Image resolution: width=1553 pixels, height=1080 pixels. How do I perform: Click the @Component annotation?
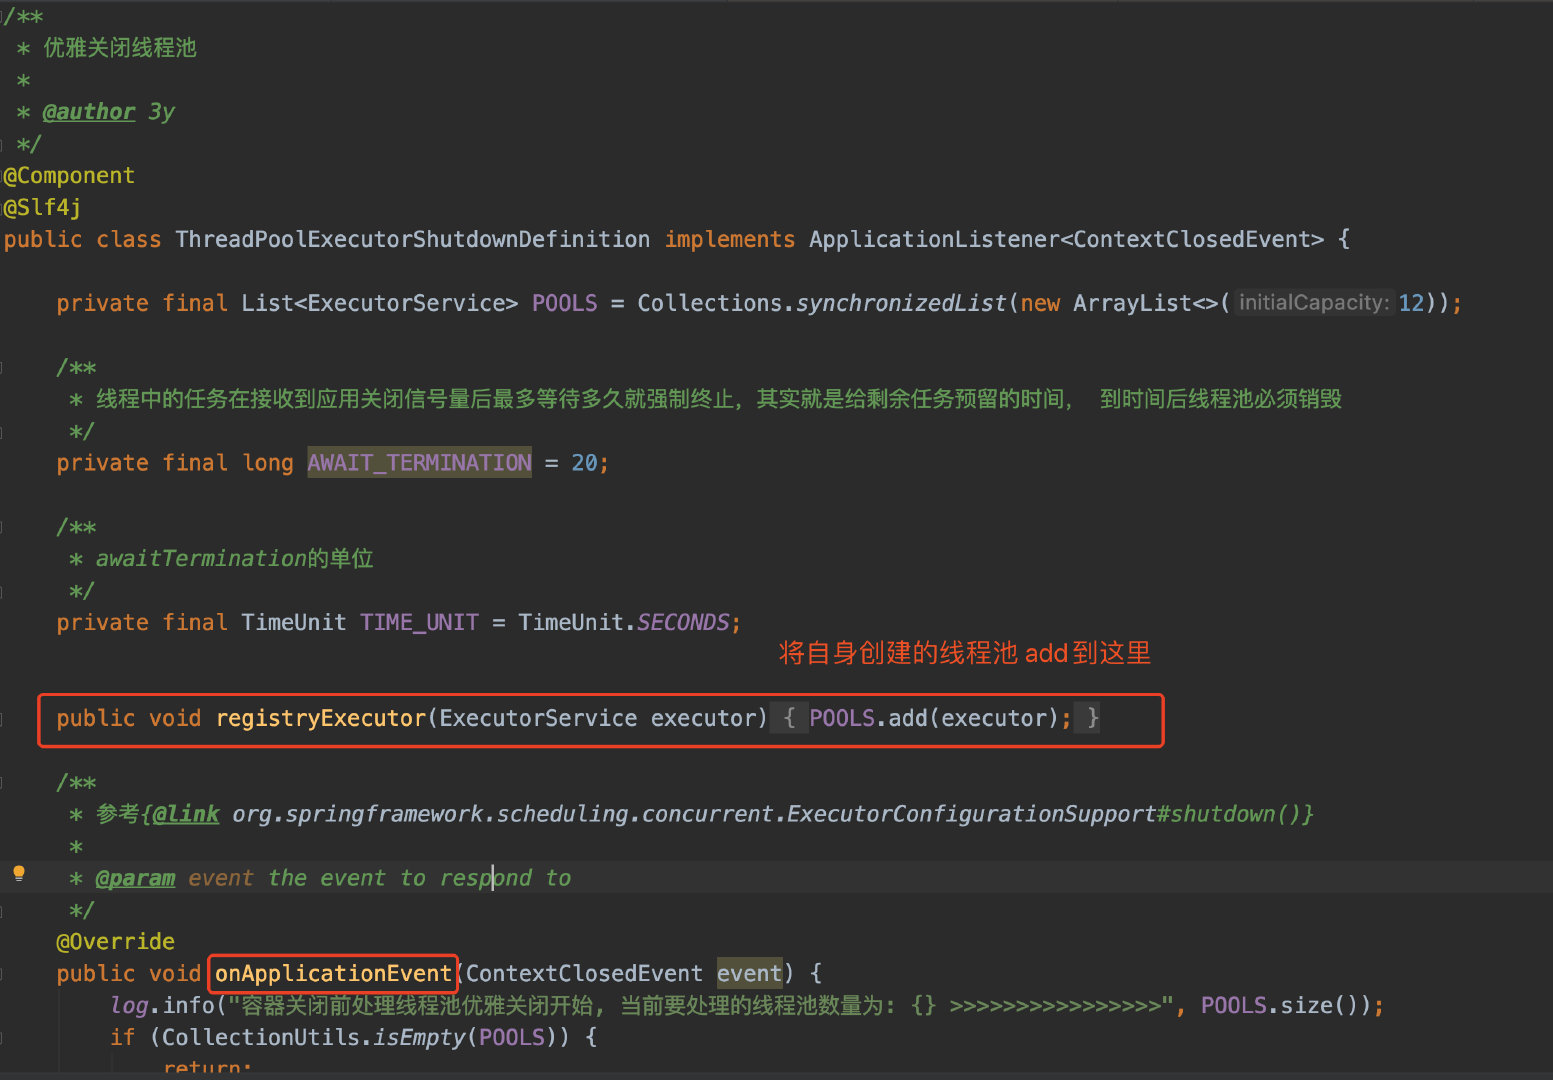[69, 176]
